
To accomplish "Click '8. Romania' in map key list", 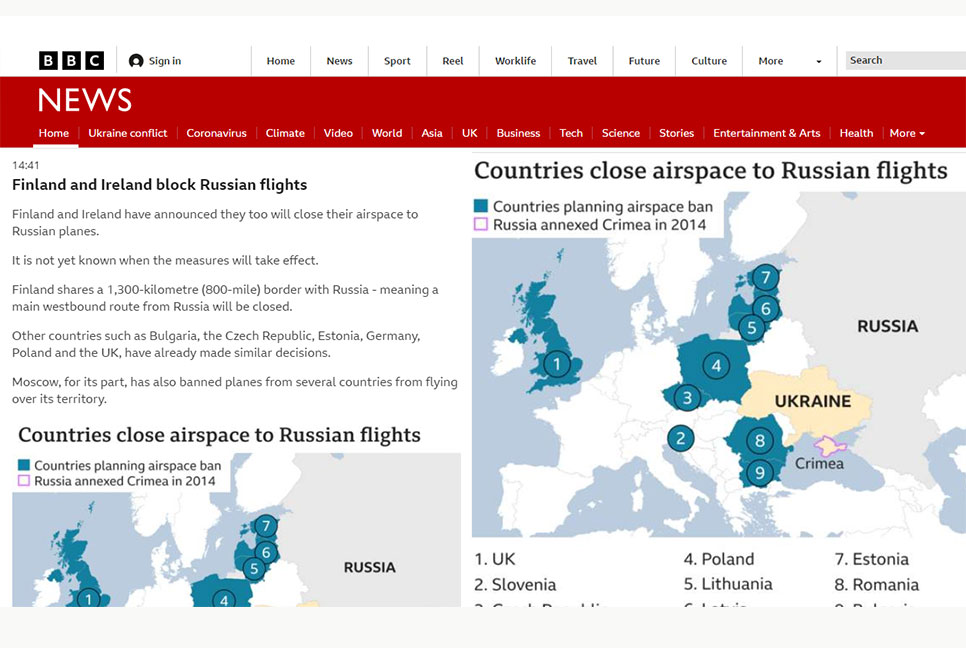I will pos(877,585).
